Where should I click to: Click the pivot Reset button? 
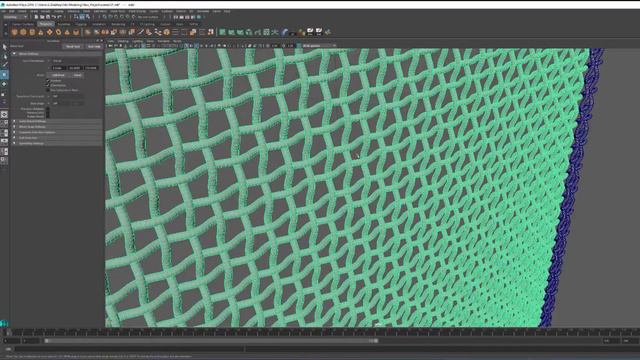(77, 75)
